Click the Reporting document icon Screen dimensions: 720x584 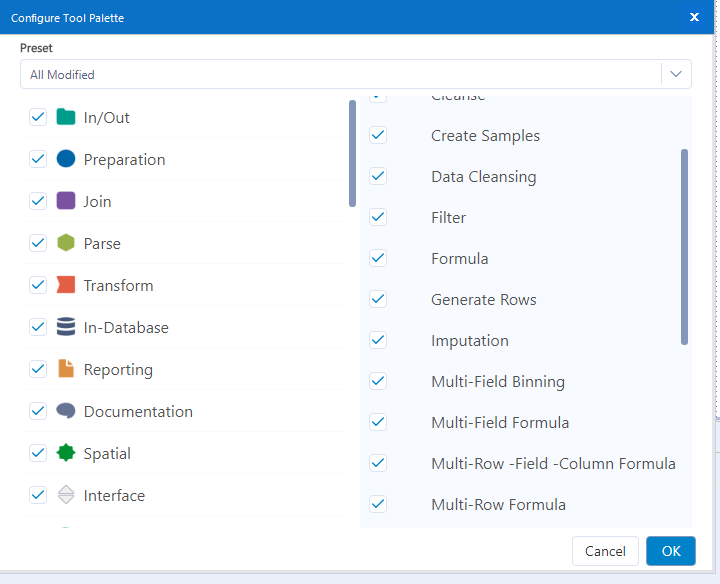pyautogui.click(x=66, y=369)
